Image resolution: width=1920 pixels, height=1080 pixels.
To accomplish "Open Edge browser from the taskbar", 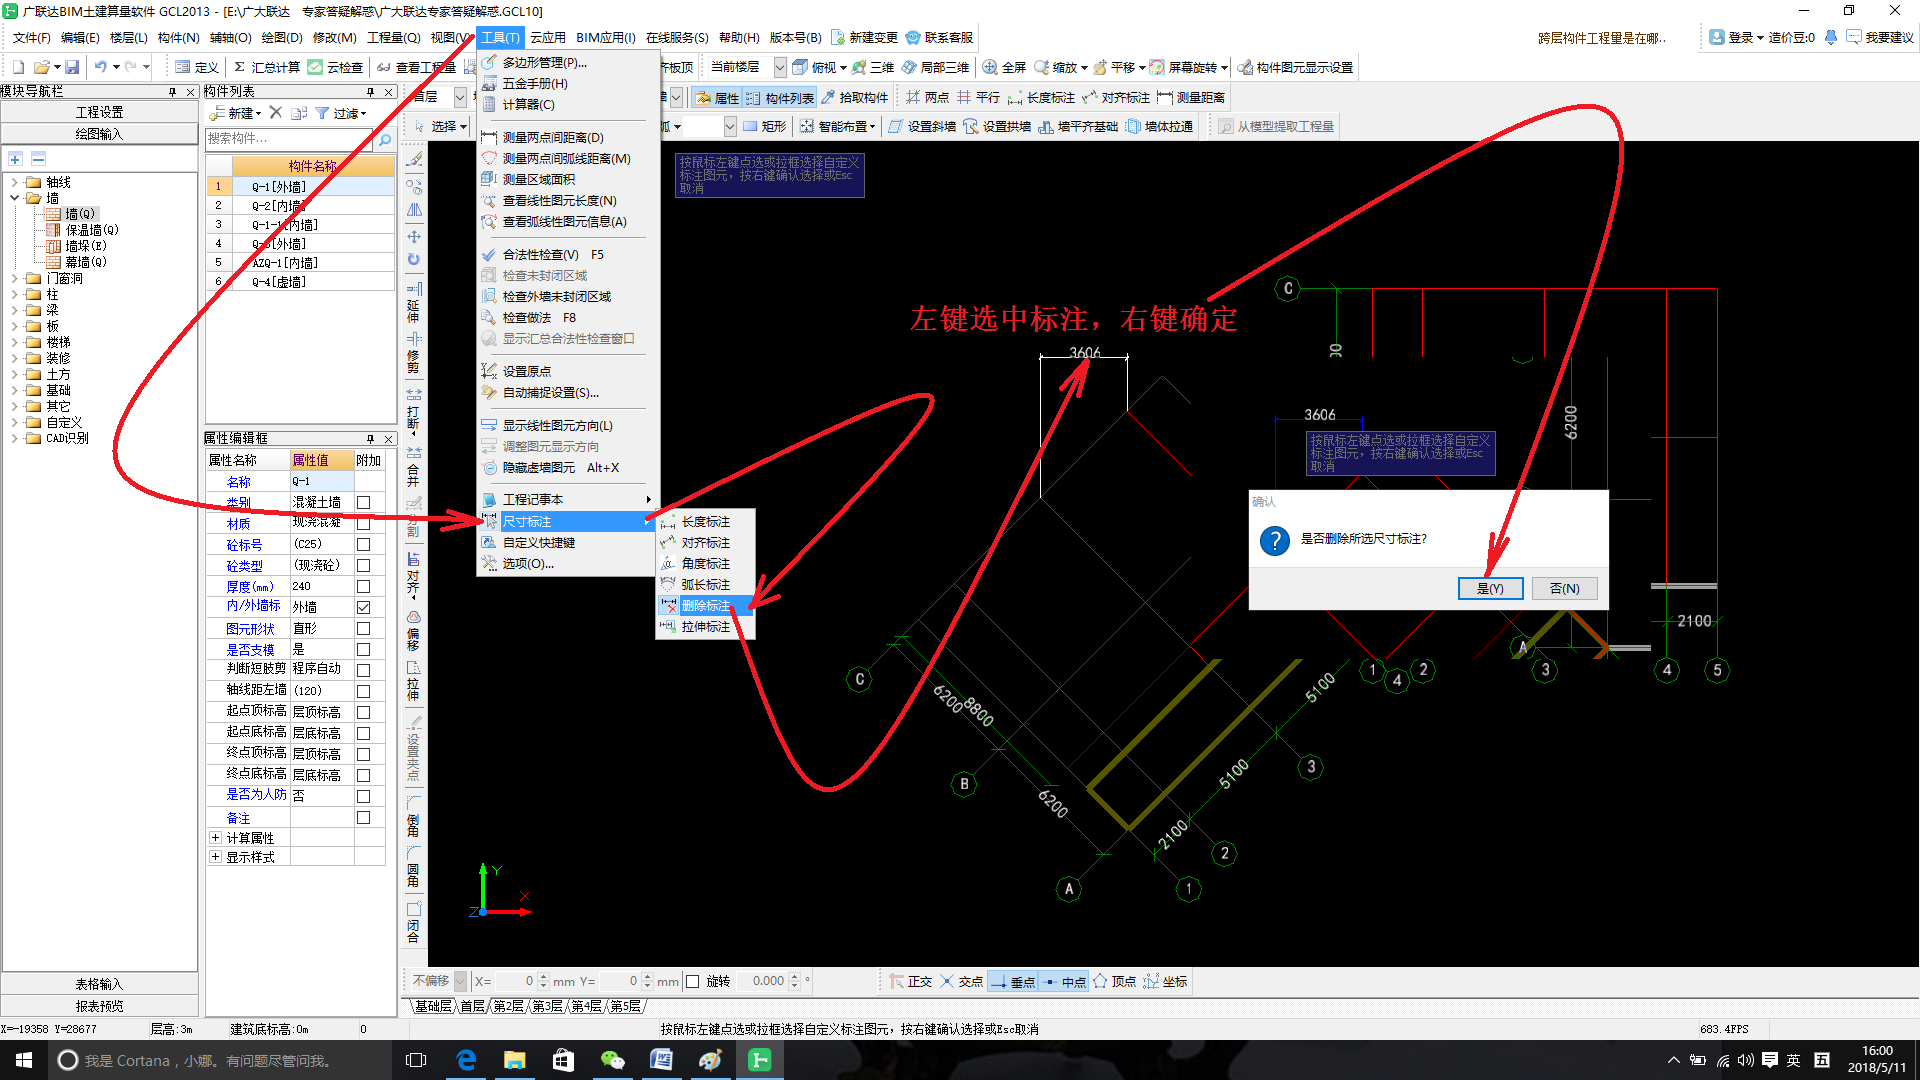I will coord(466,1060).
